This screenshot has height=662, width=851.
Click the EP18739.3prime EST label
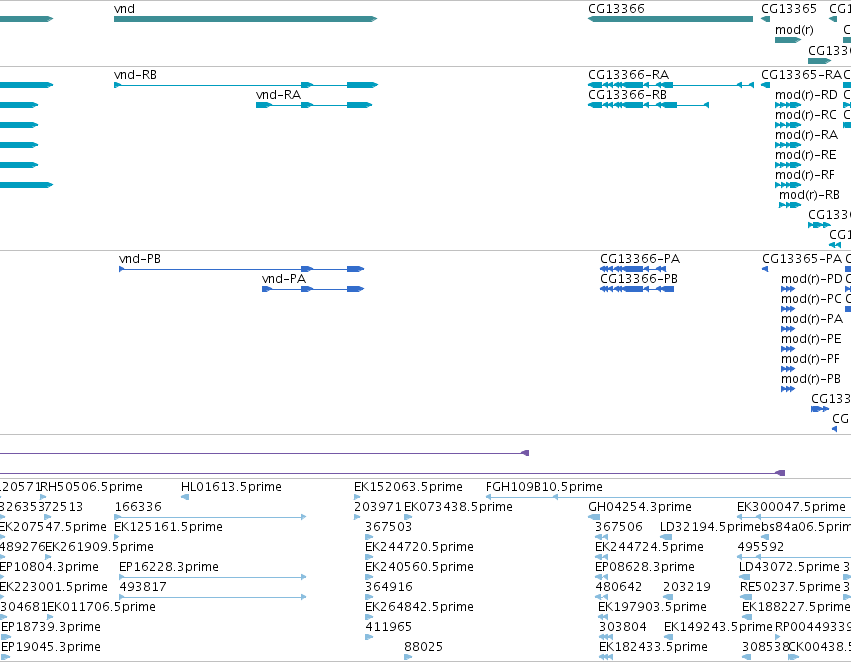coord(51,627)
